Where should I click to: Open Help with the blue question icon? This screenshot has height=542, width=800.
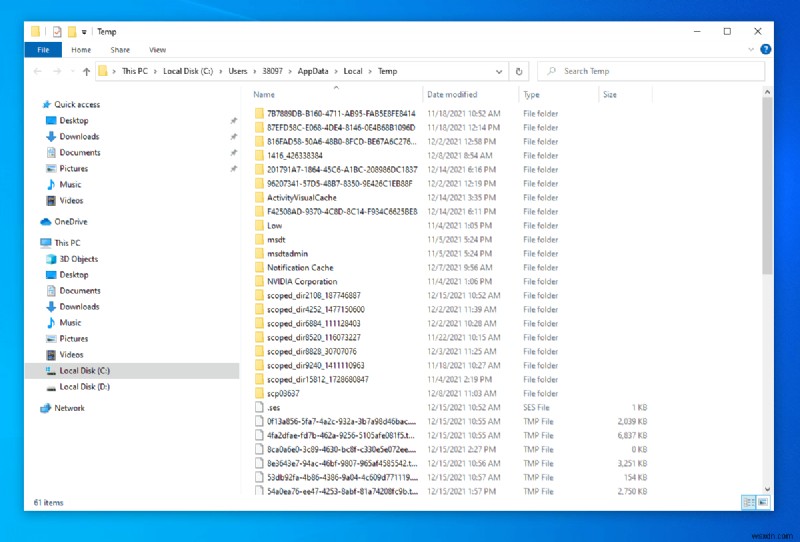pyautogui.click(x=765, y=49)
